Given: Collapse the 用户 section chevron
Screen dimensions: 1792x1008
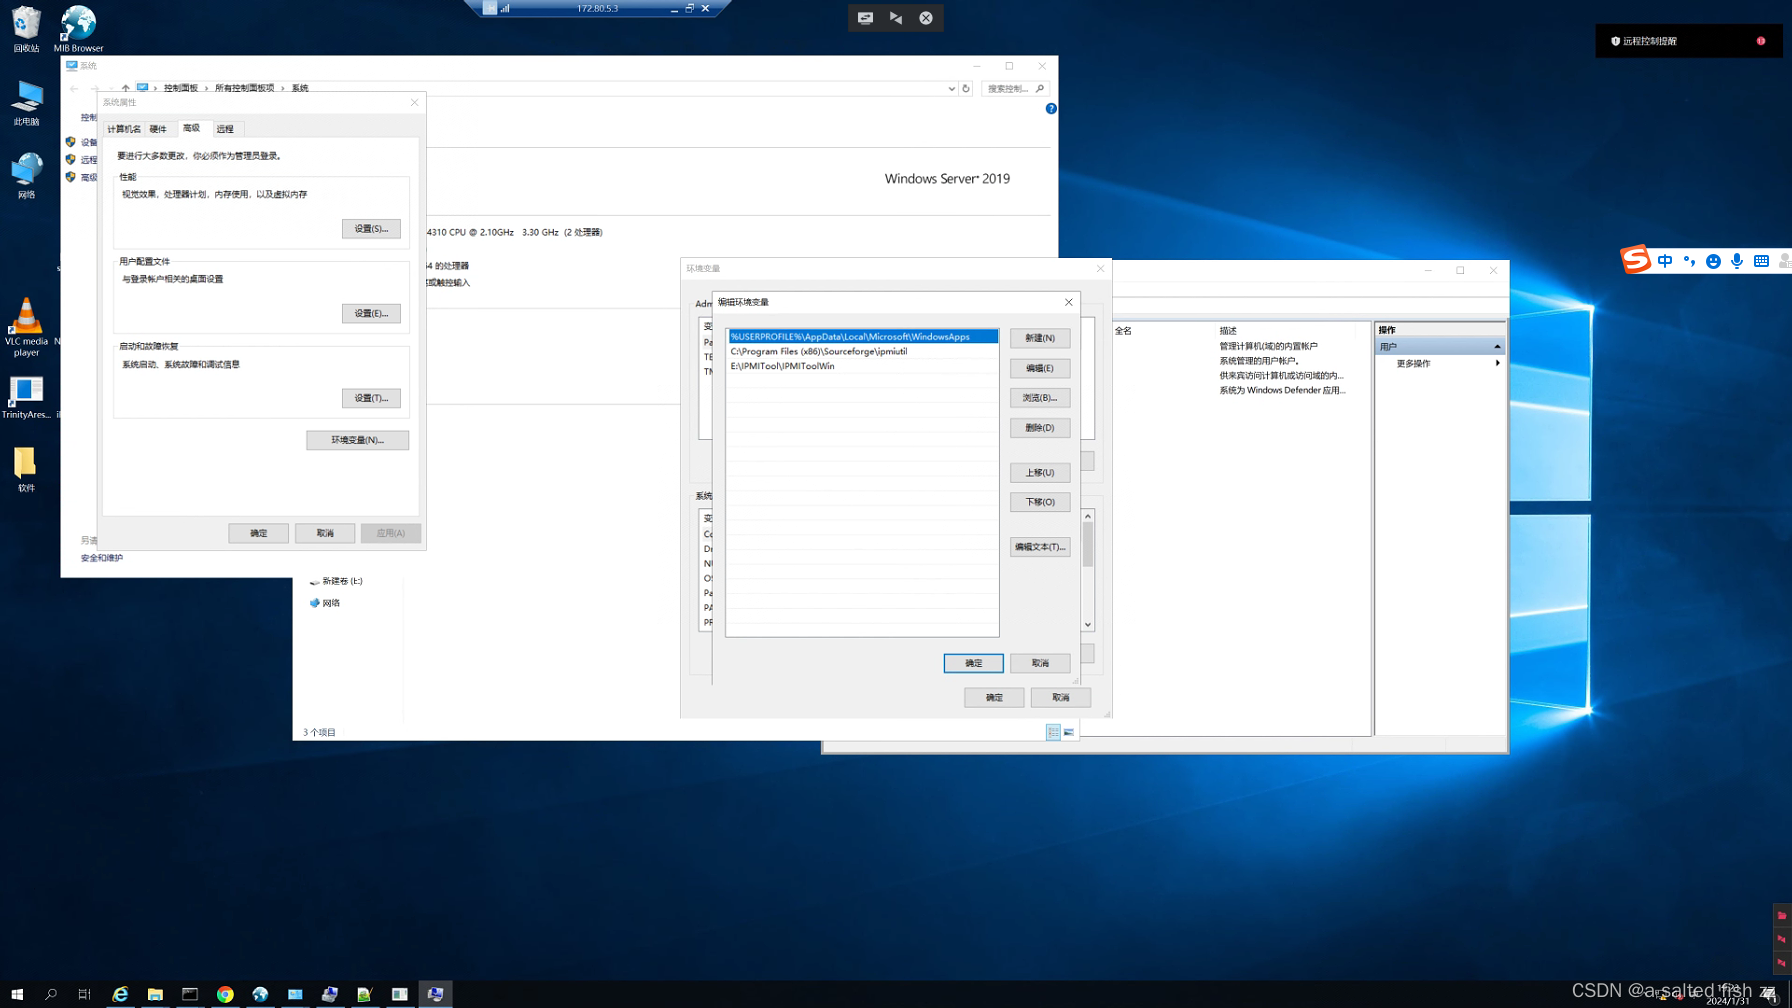Looking at the screenshot, I should (1497, 345).
